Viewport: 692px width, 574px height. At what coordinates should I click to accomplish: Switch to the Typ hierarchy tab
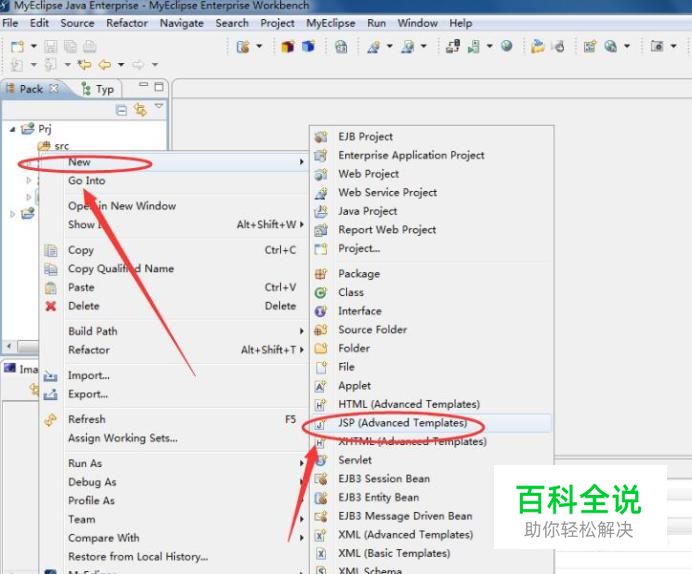[x=98, y=89]
